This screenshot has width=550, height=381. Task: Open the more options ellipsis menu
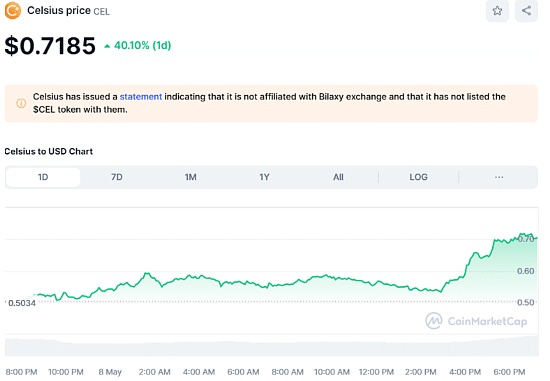tap(499, 177)
